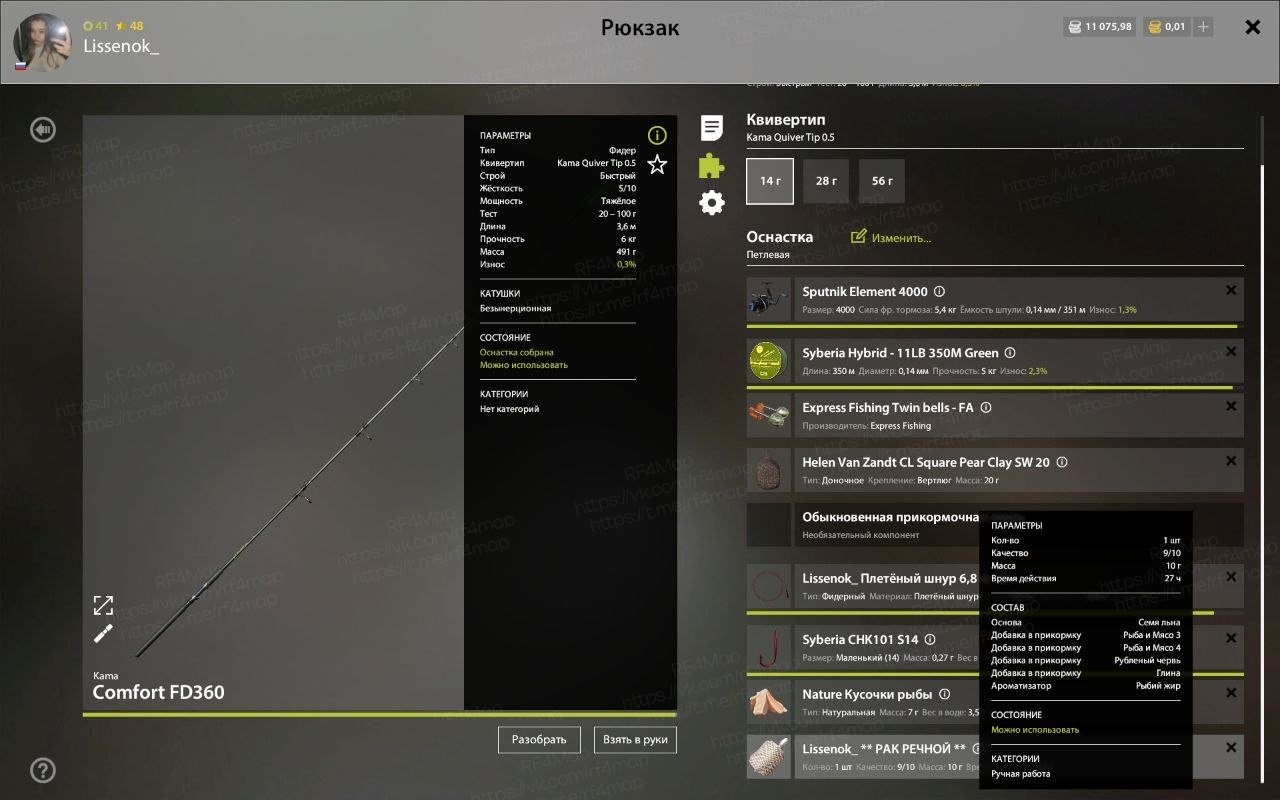This screenshot has height=800, width=1280.
Task: Click the Безынерционная reel type text
Action: coord(515,308)
